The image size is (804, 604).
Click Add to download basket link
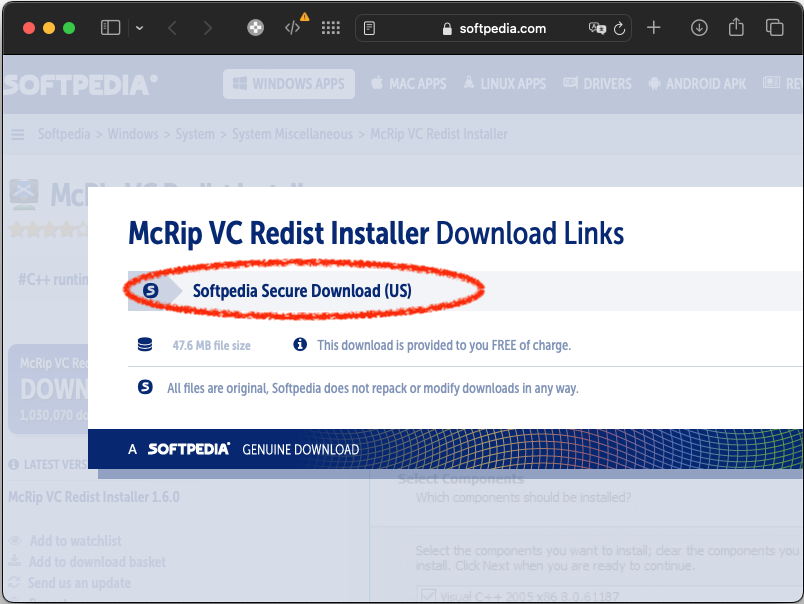(x=97, y=562)
